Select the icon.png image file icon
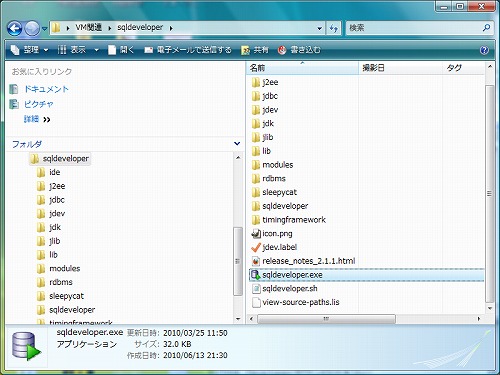 256,234
